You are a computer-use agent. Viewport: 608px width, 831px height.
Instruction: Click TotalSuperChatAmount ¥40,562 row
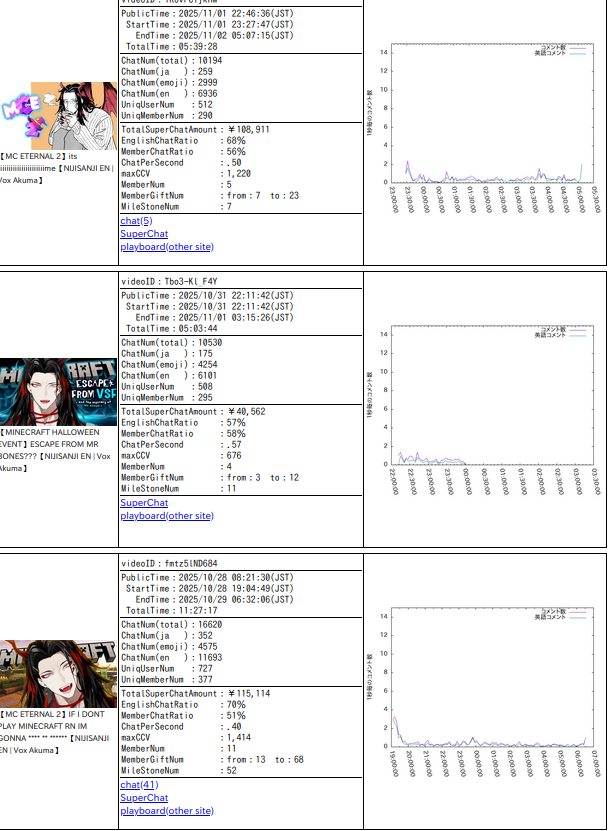click(193, 411)
